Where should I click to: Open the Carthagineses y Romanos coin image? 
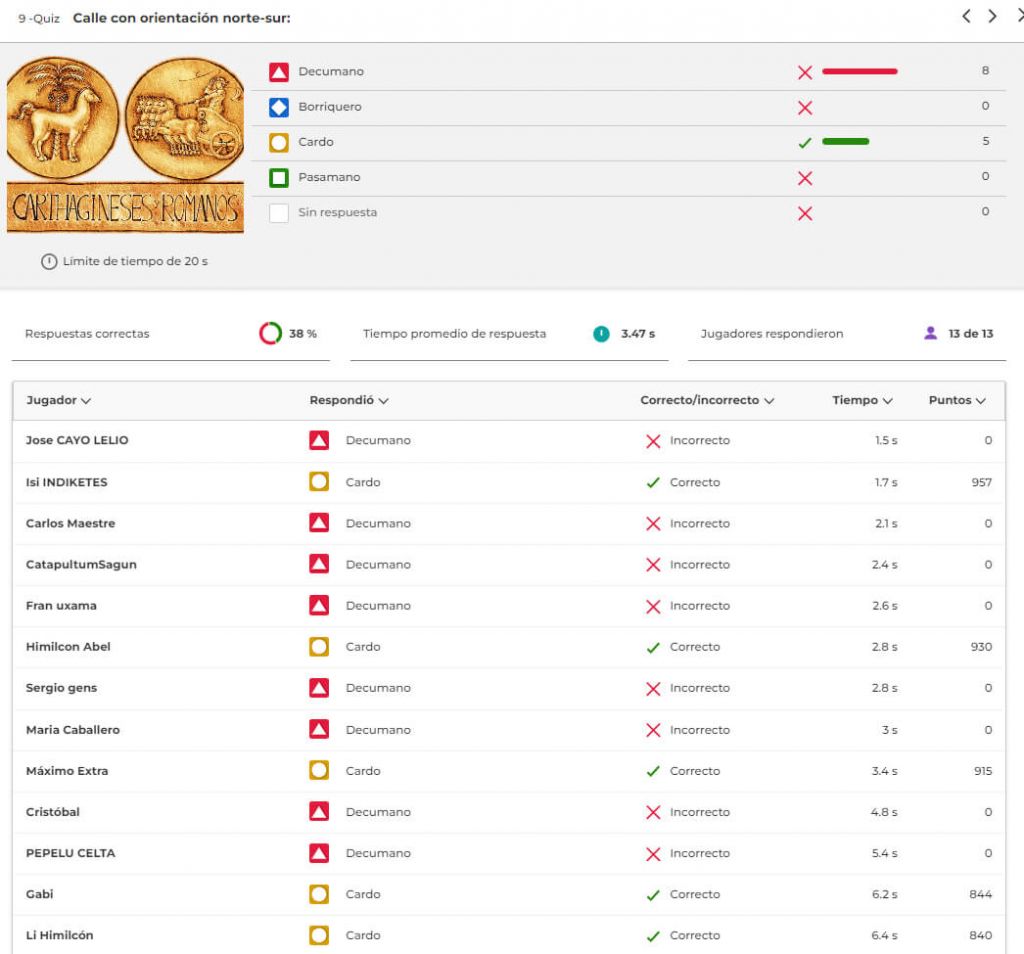point(125,144)
